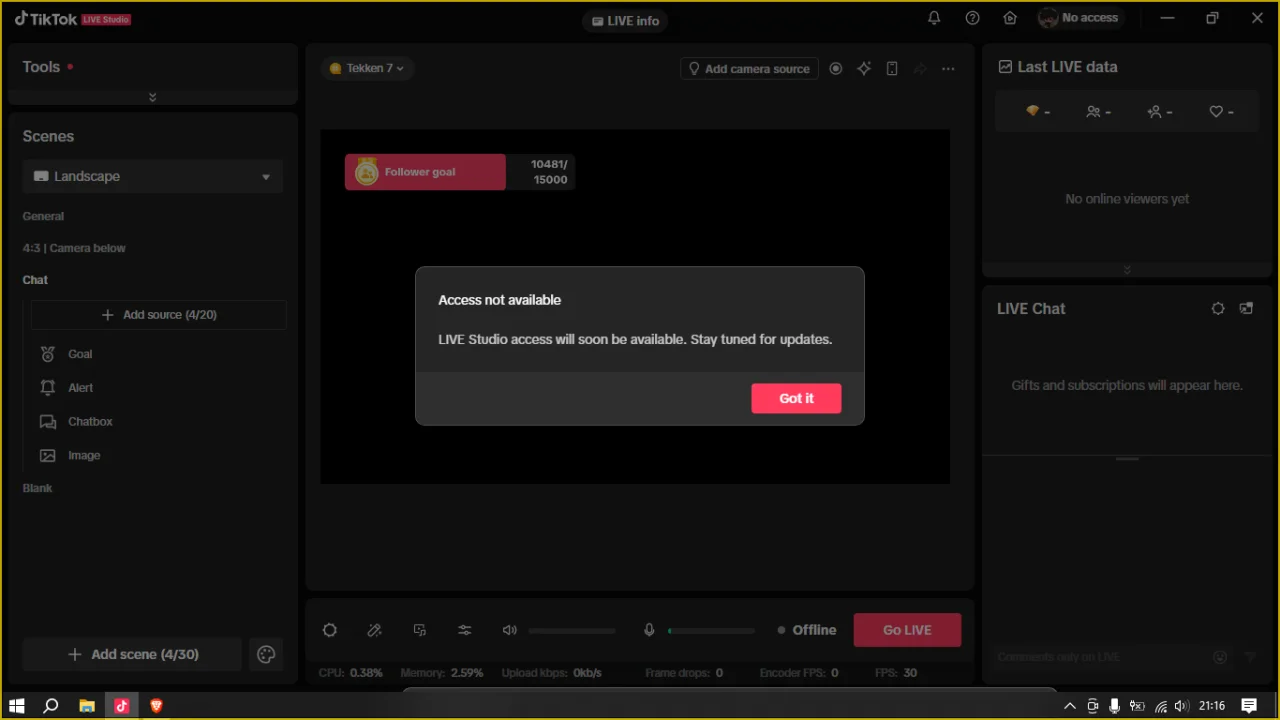Click Add source (4/20)
The image size is (1280, 720).
159,314
